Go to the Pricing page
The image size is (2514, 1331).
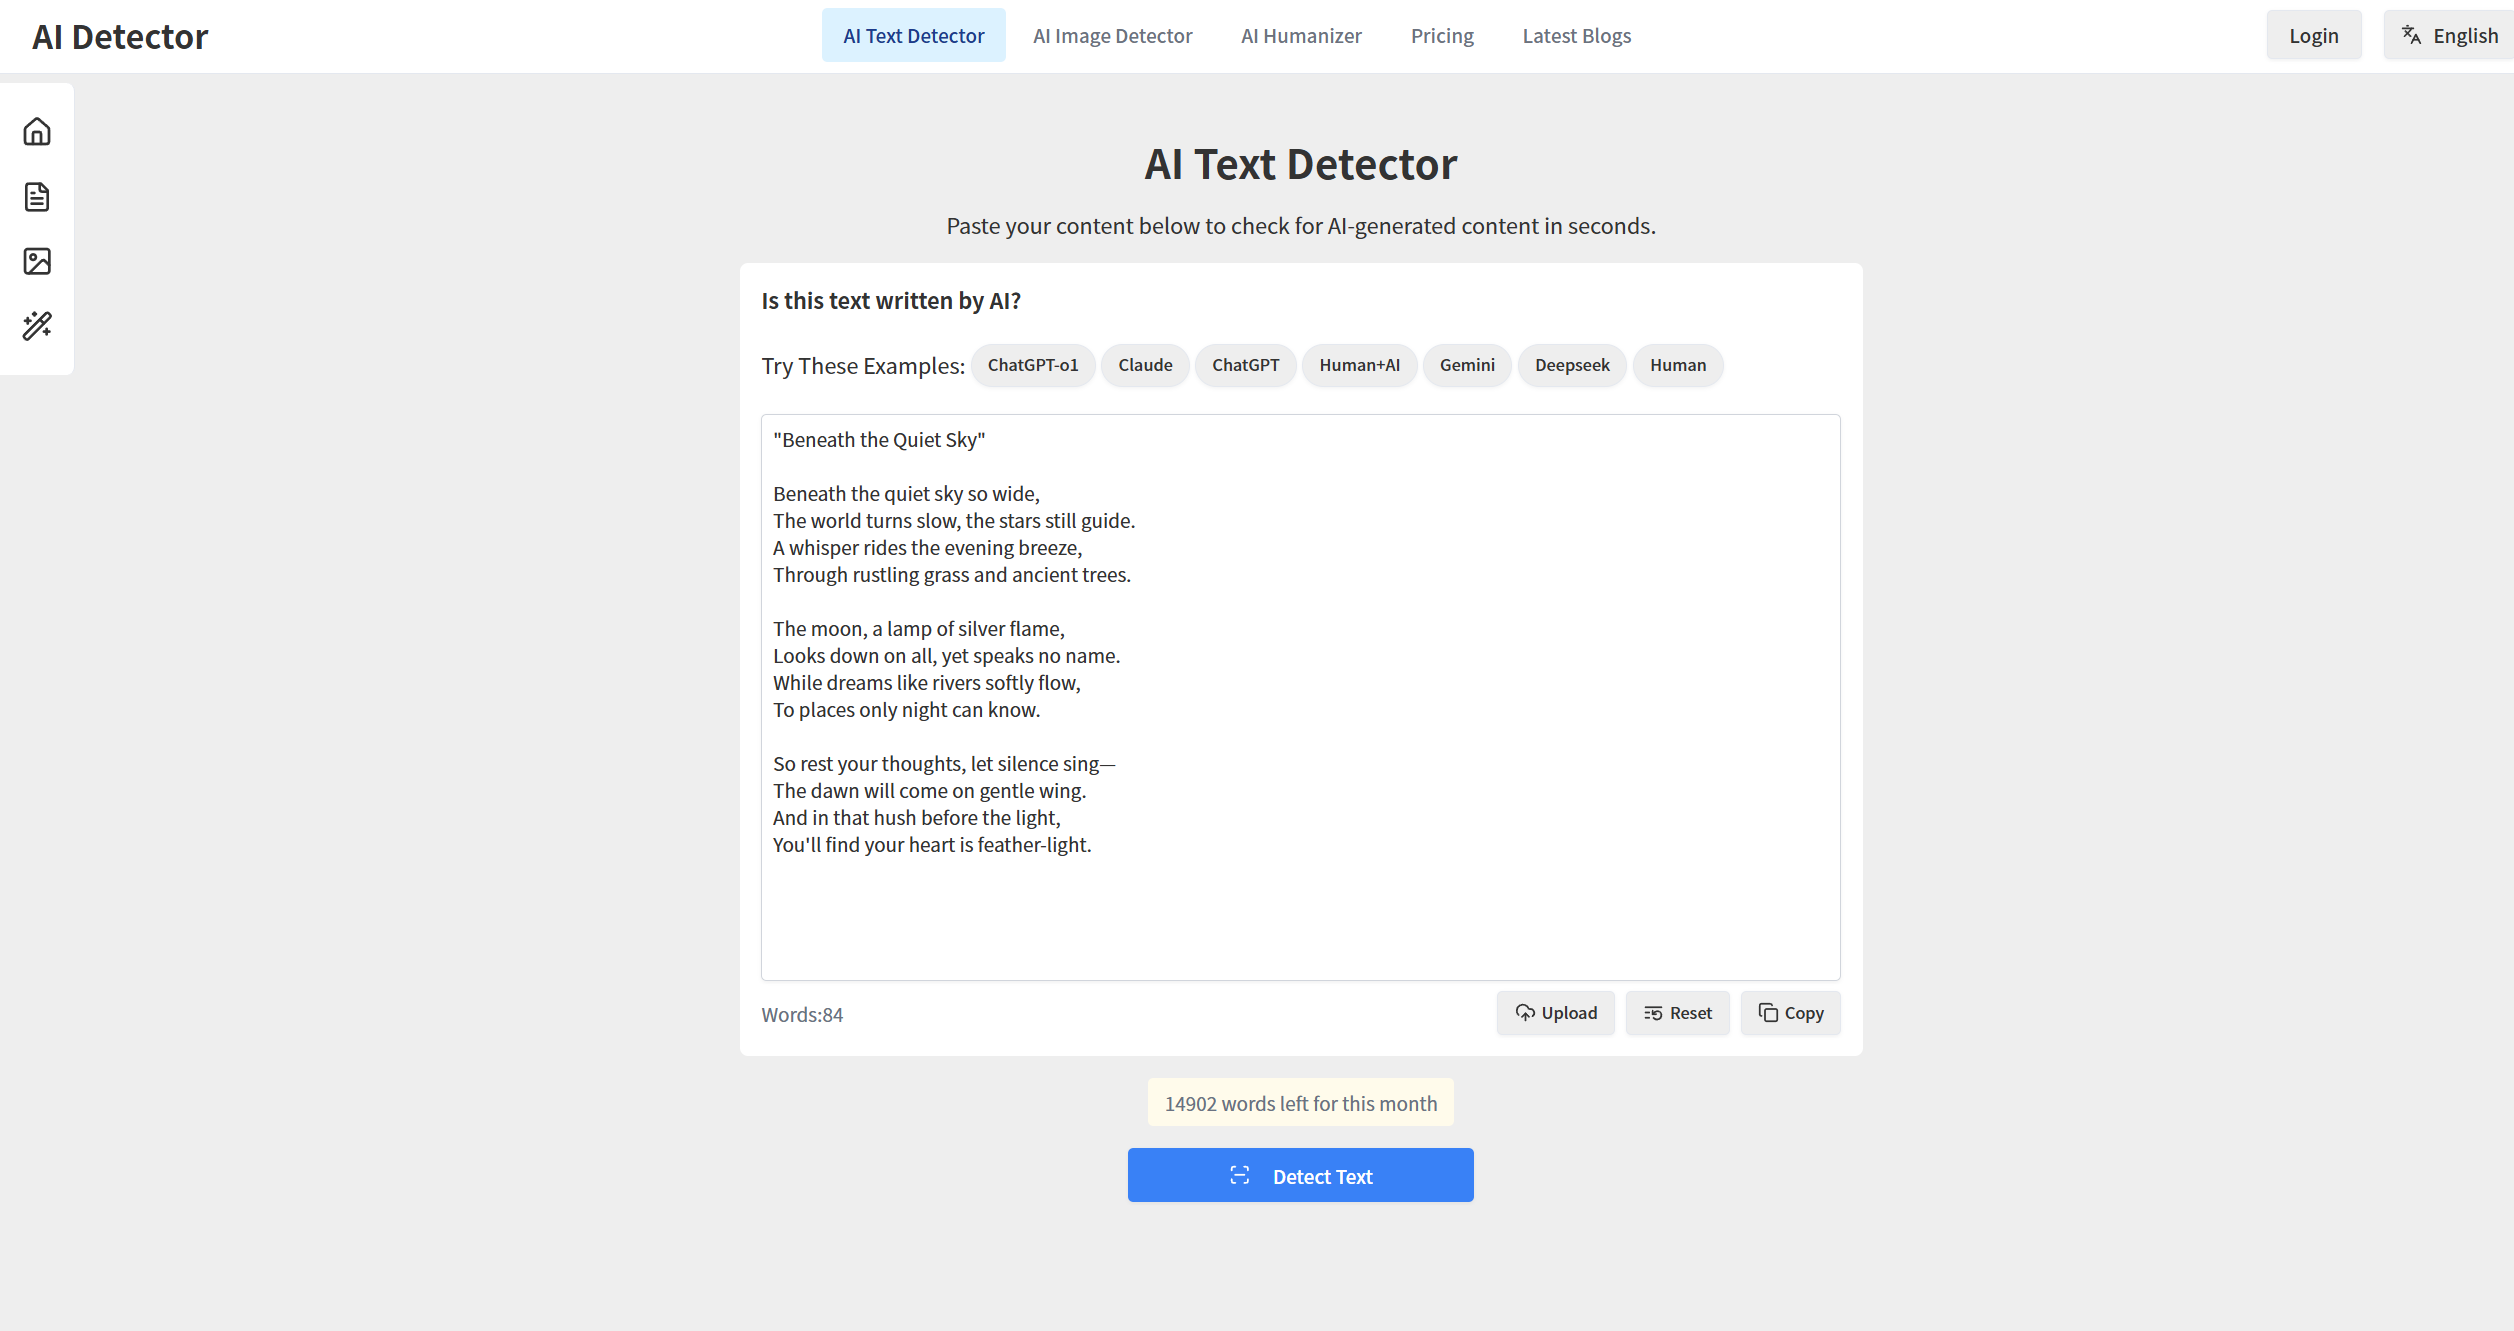point(1441,36)
